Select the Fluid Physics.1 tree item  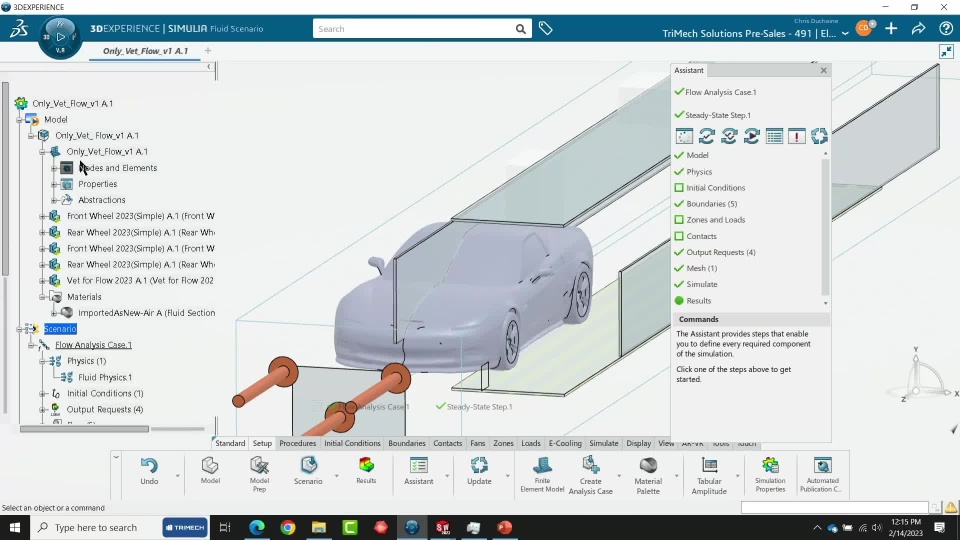105,377
